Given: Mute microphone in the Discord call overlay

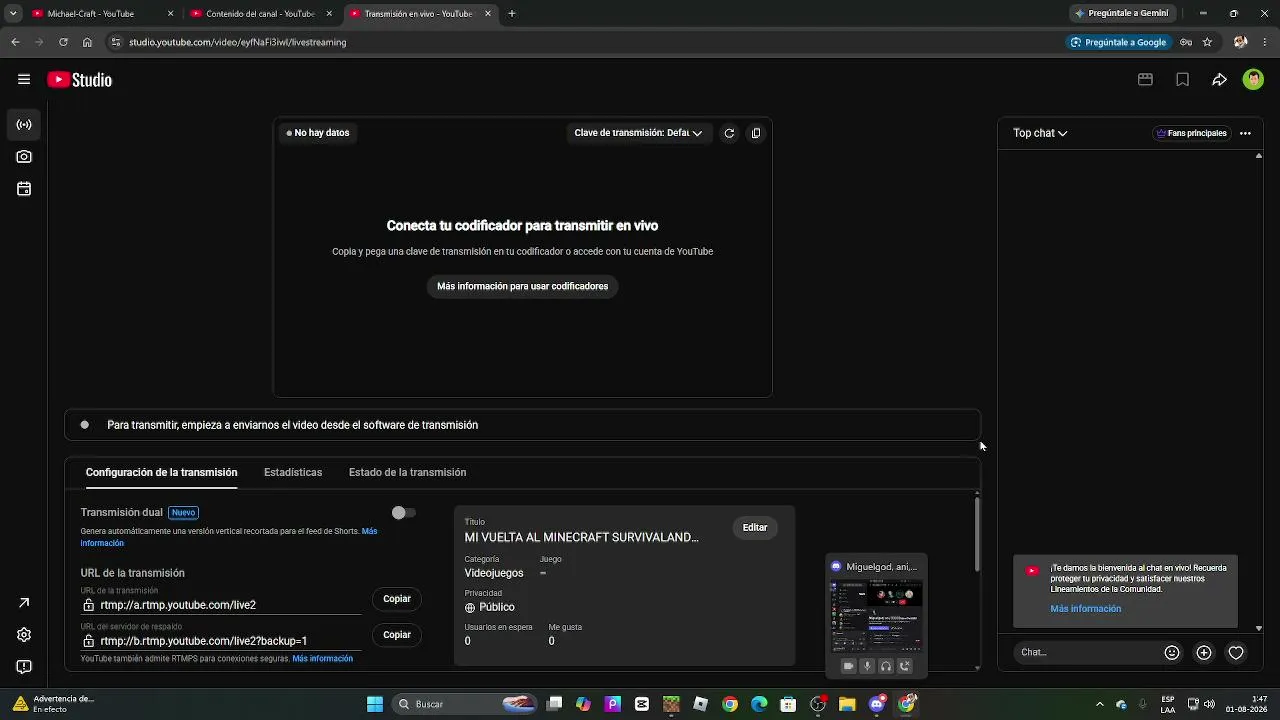Looking at the screenshot, I should [867, 666].
